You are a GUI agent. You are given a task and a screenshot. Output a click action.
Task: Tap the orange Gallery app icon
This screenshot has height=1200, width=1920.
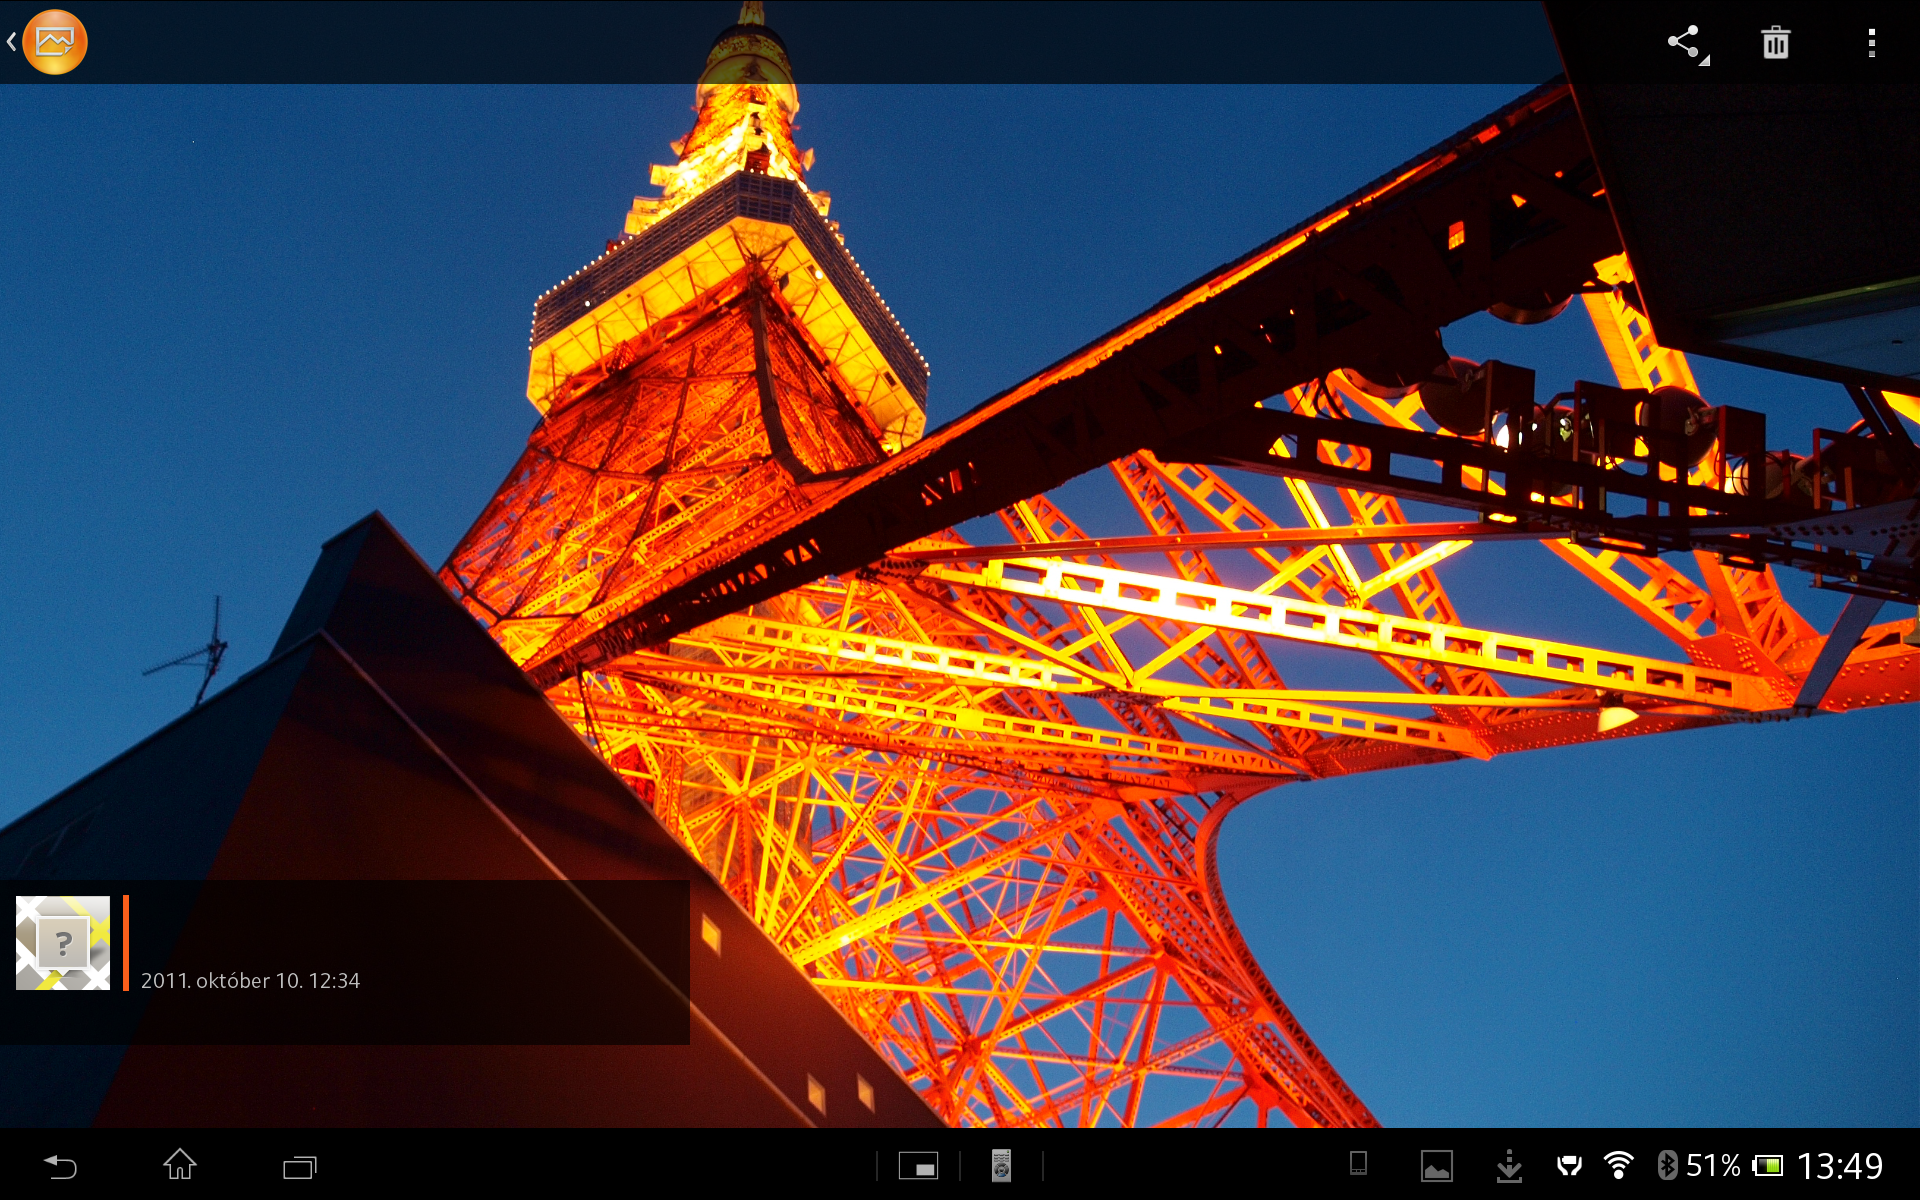(x=55, y=42)
